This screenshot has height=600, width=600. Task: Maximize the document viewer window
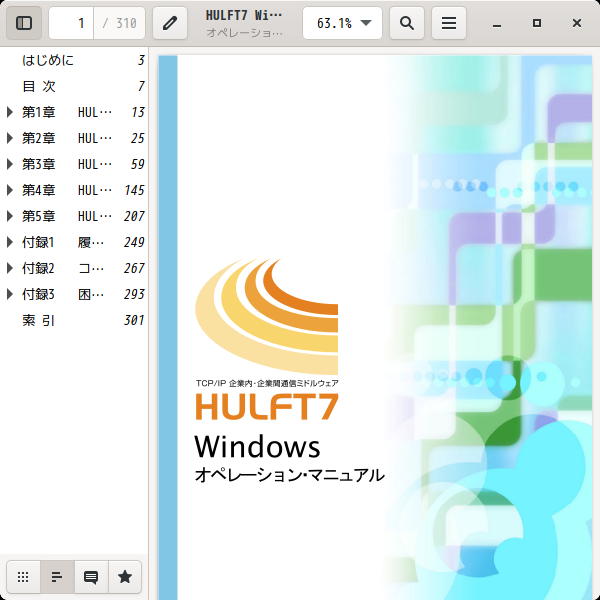[x=537, y=23]
